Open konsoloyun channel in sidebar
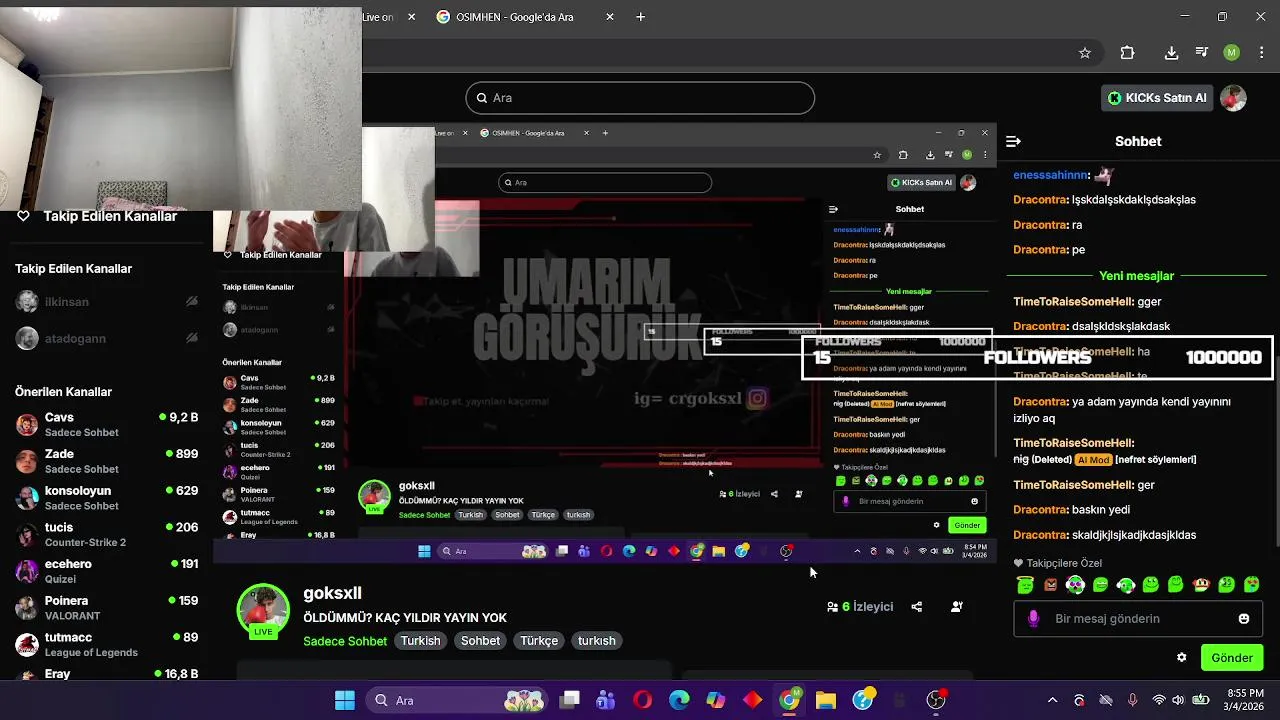Viewport: 1280px width, 720px height. click(107, 498)
